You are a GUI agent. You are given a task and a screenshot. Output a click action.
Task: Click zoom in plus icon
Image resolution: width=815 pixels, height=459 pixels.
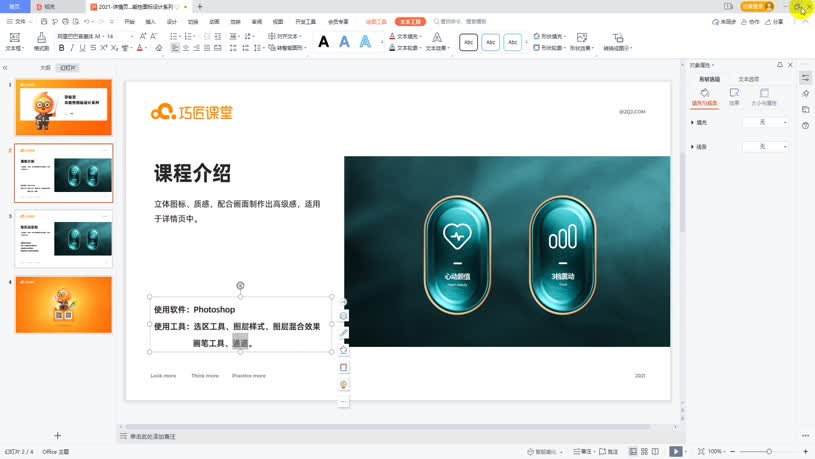[805, 452]
